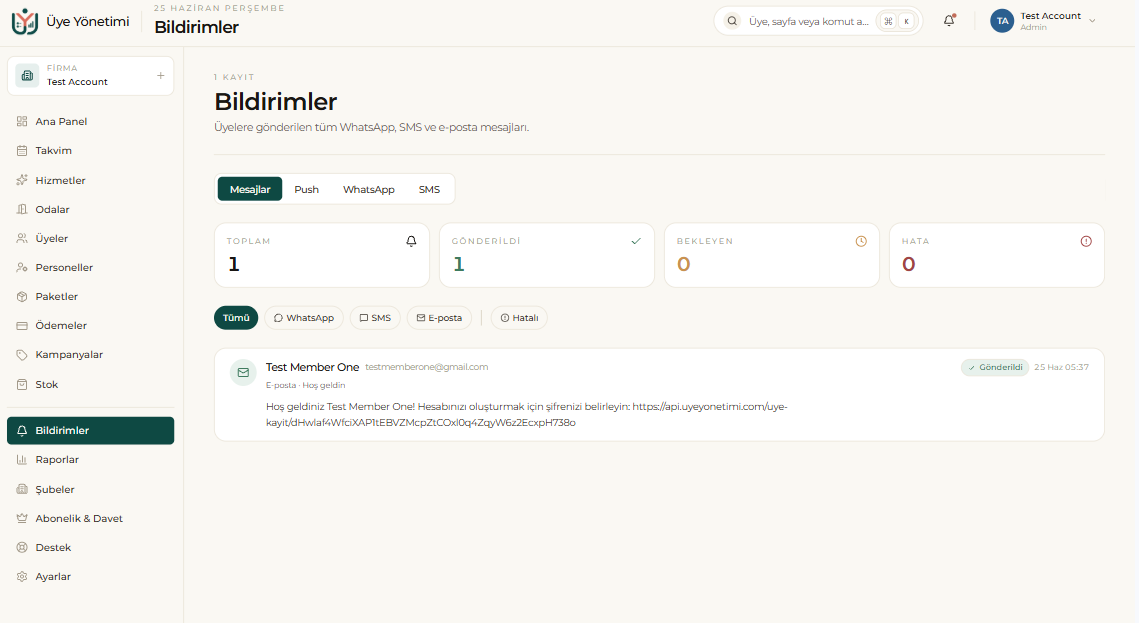Click the Test Member One name
The height and width of the screenshot is (623, 1139).
(312, 367)
